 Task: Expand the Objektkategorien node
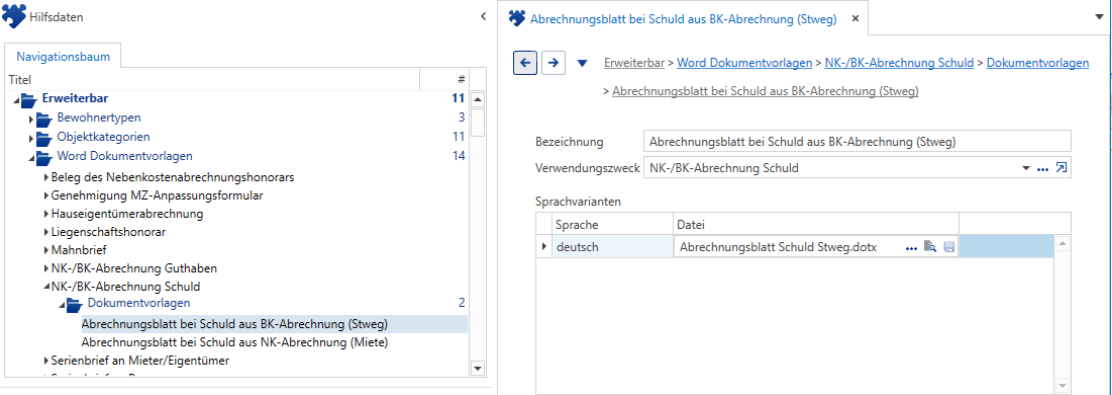click(x=31, y=138)
